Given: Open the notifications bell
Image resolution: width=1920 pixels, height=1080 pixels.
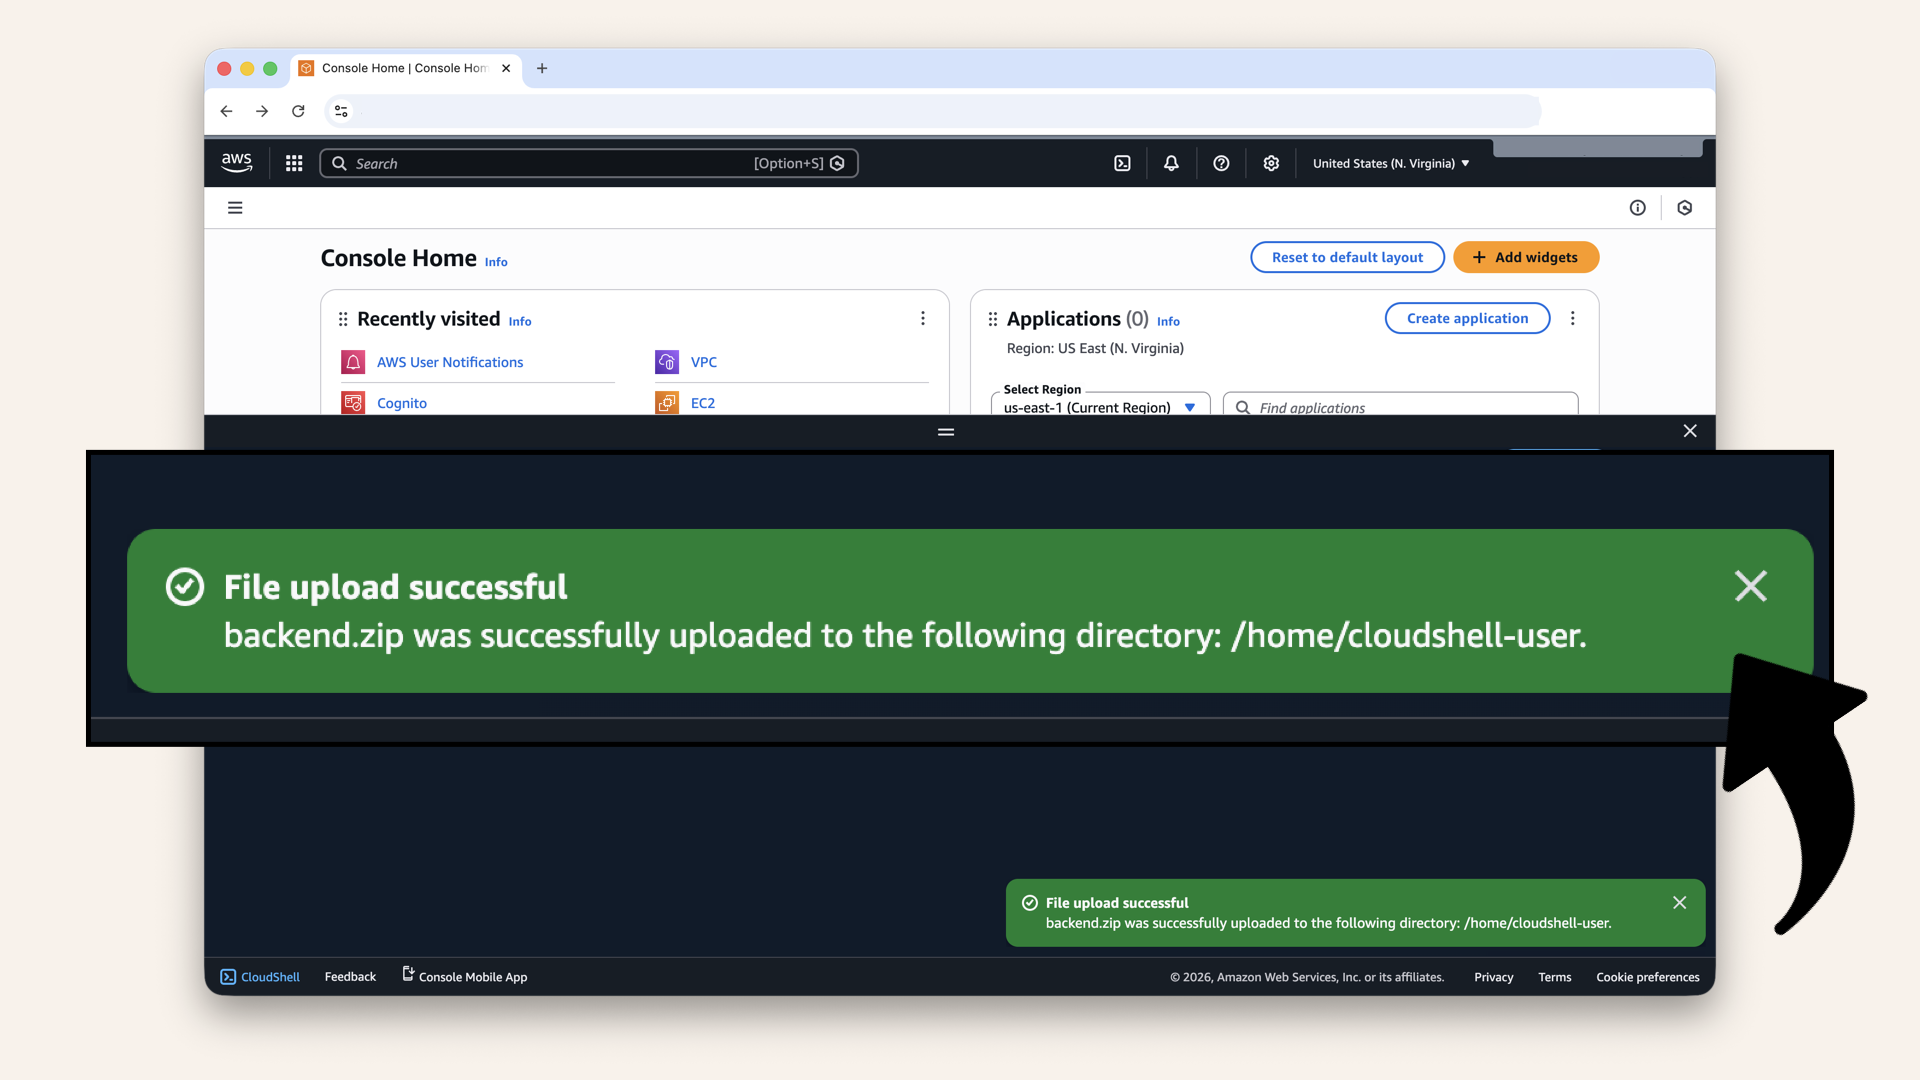Looking at the screenshot, I should pyautogui.click(x=1171, y=163).
